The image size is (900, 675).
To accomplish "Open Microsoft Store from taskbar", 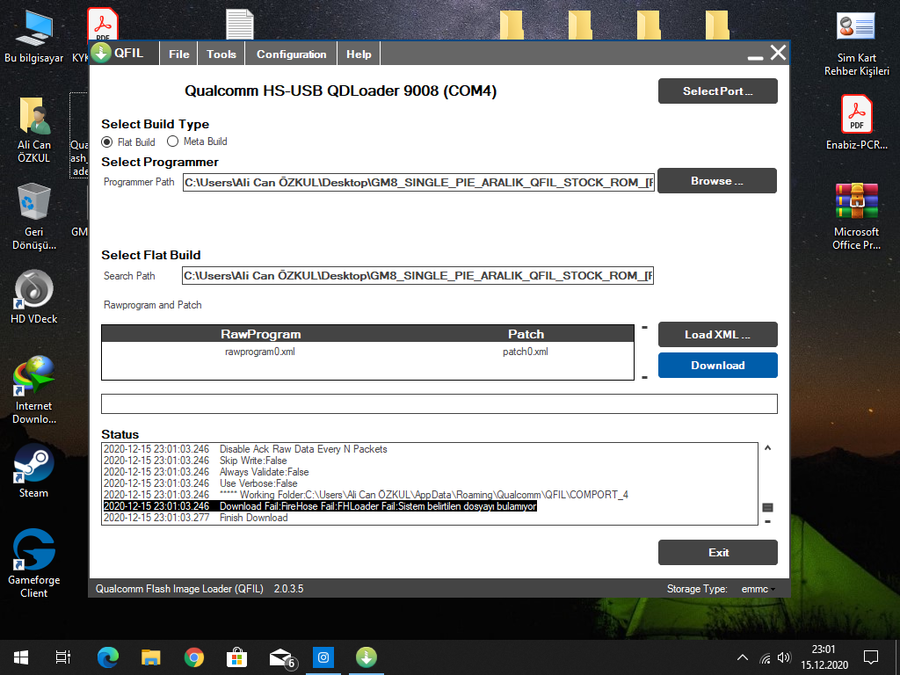I will point(236,657).
